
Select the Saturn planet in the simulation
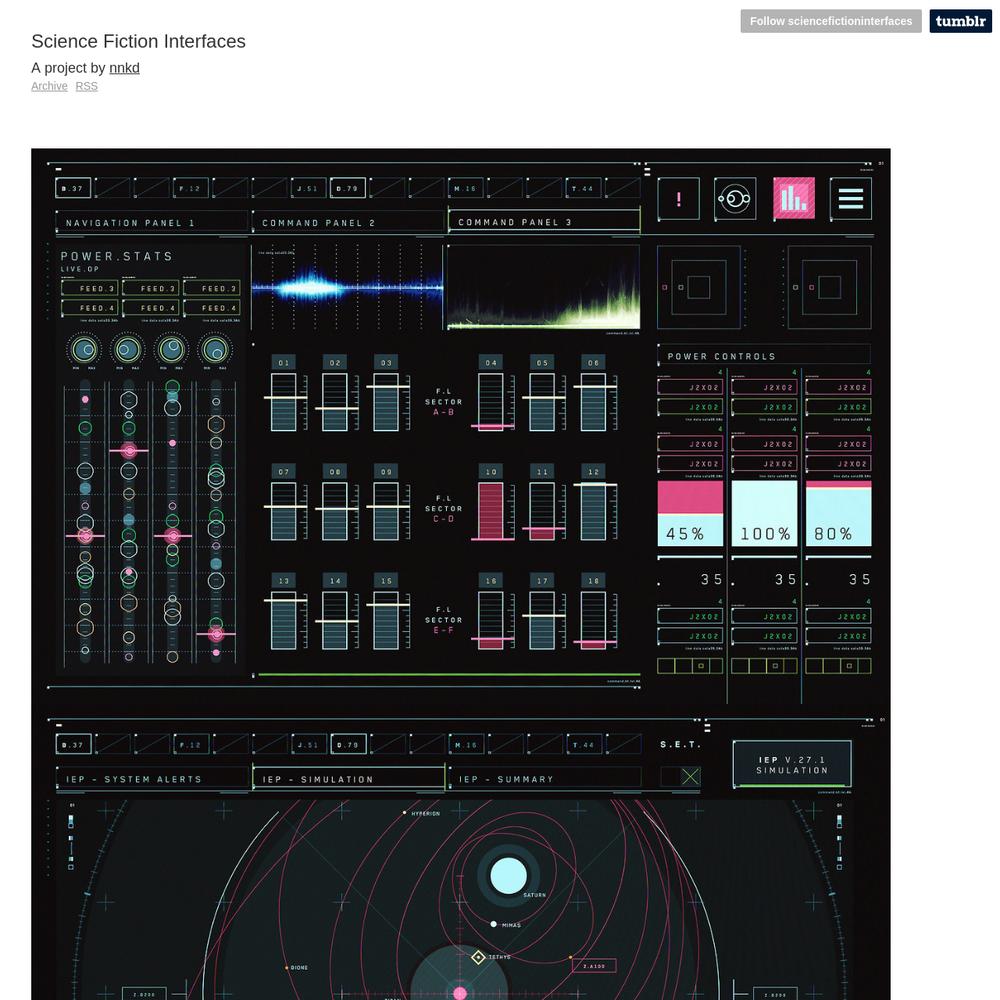[508, 875]
